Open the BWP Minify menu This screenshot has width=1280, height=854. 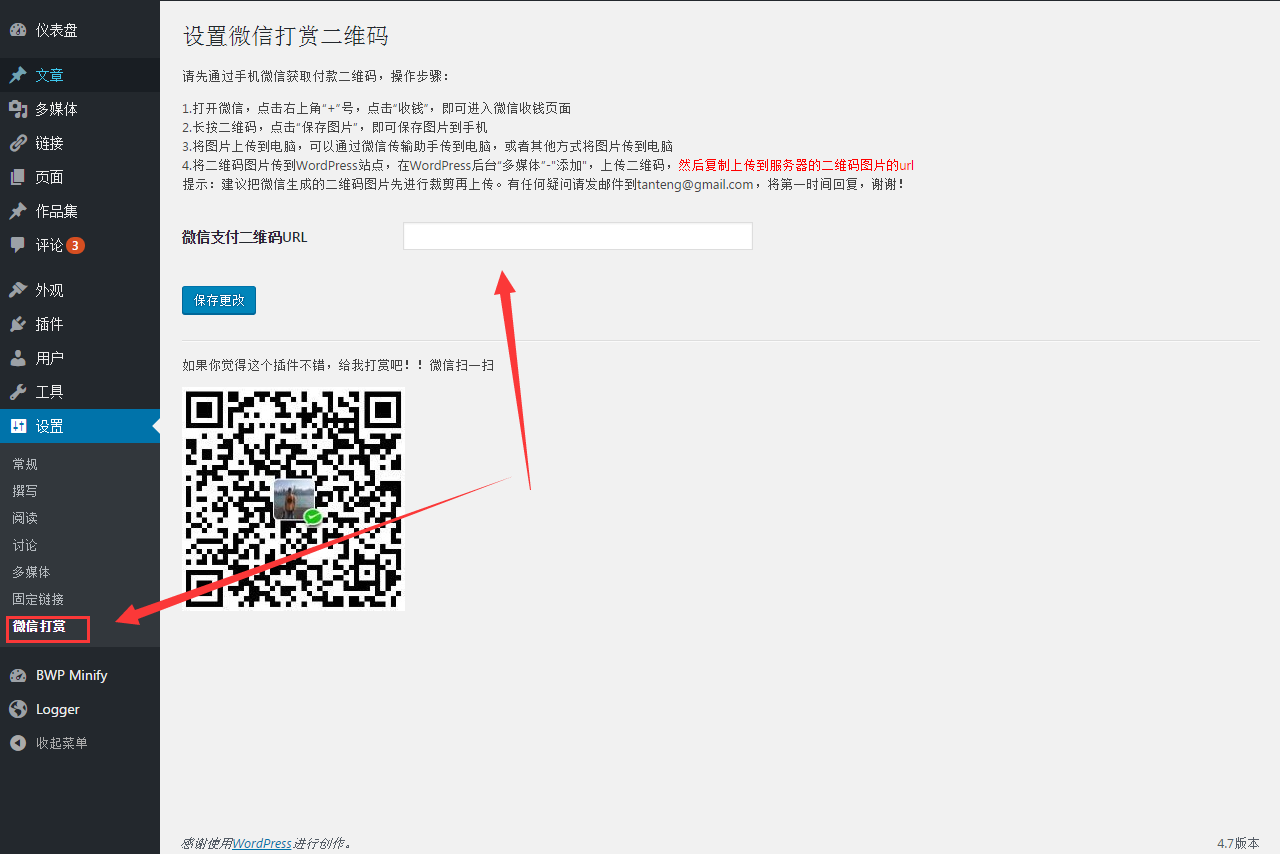80,675
